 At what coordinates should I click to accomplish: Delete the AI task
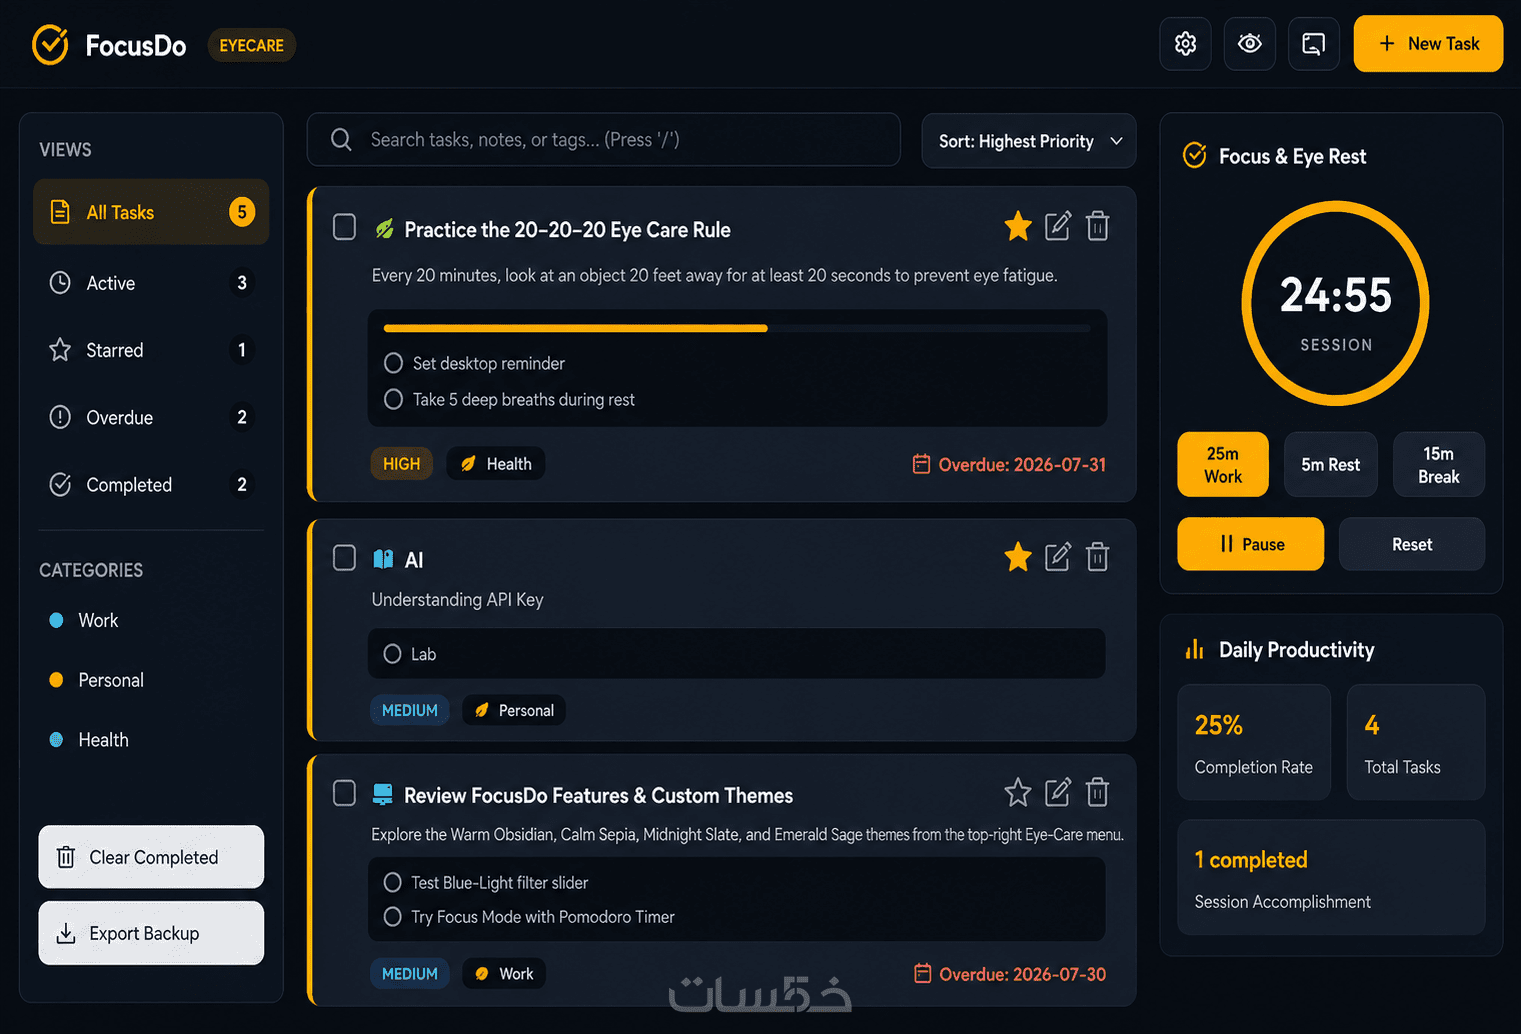tap(1098, 557)
